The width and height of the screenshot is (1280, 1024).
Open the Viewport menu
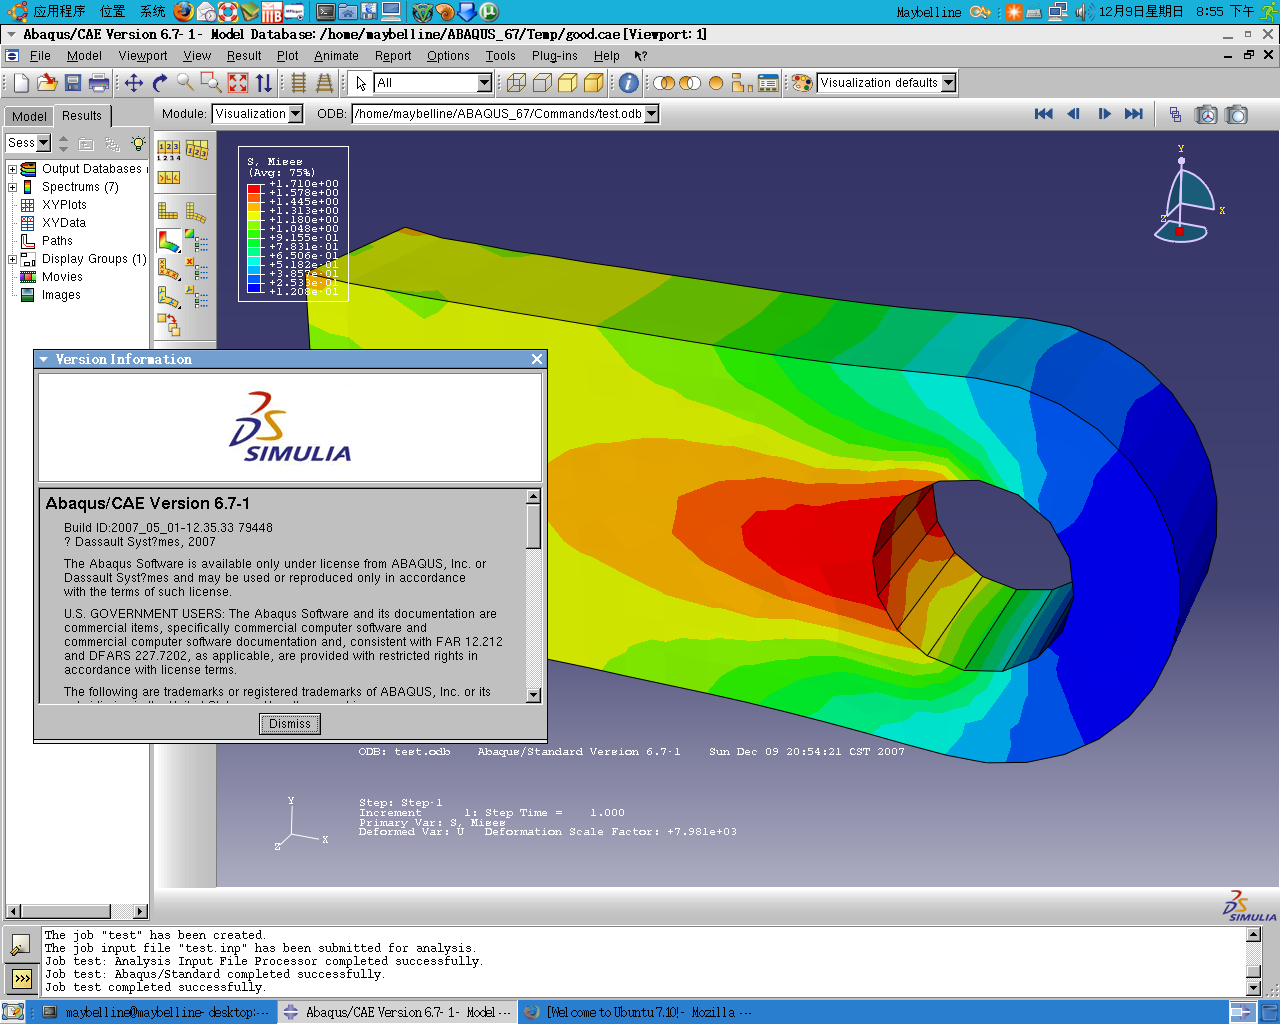click(x=143, y=56)
